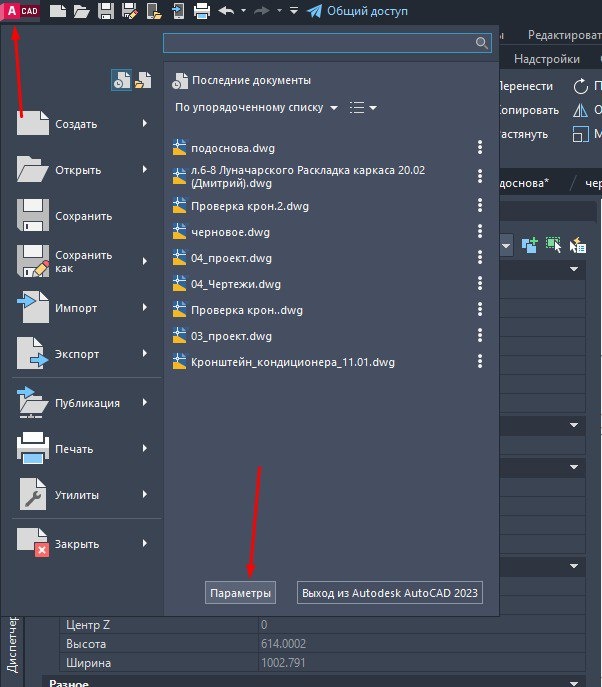Select Сохранить как menu item
Image resolution: width=602 pixels, height=687 pixels.
[82, 262]
